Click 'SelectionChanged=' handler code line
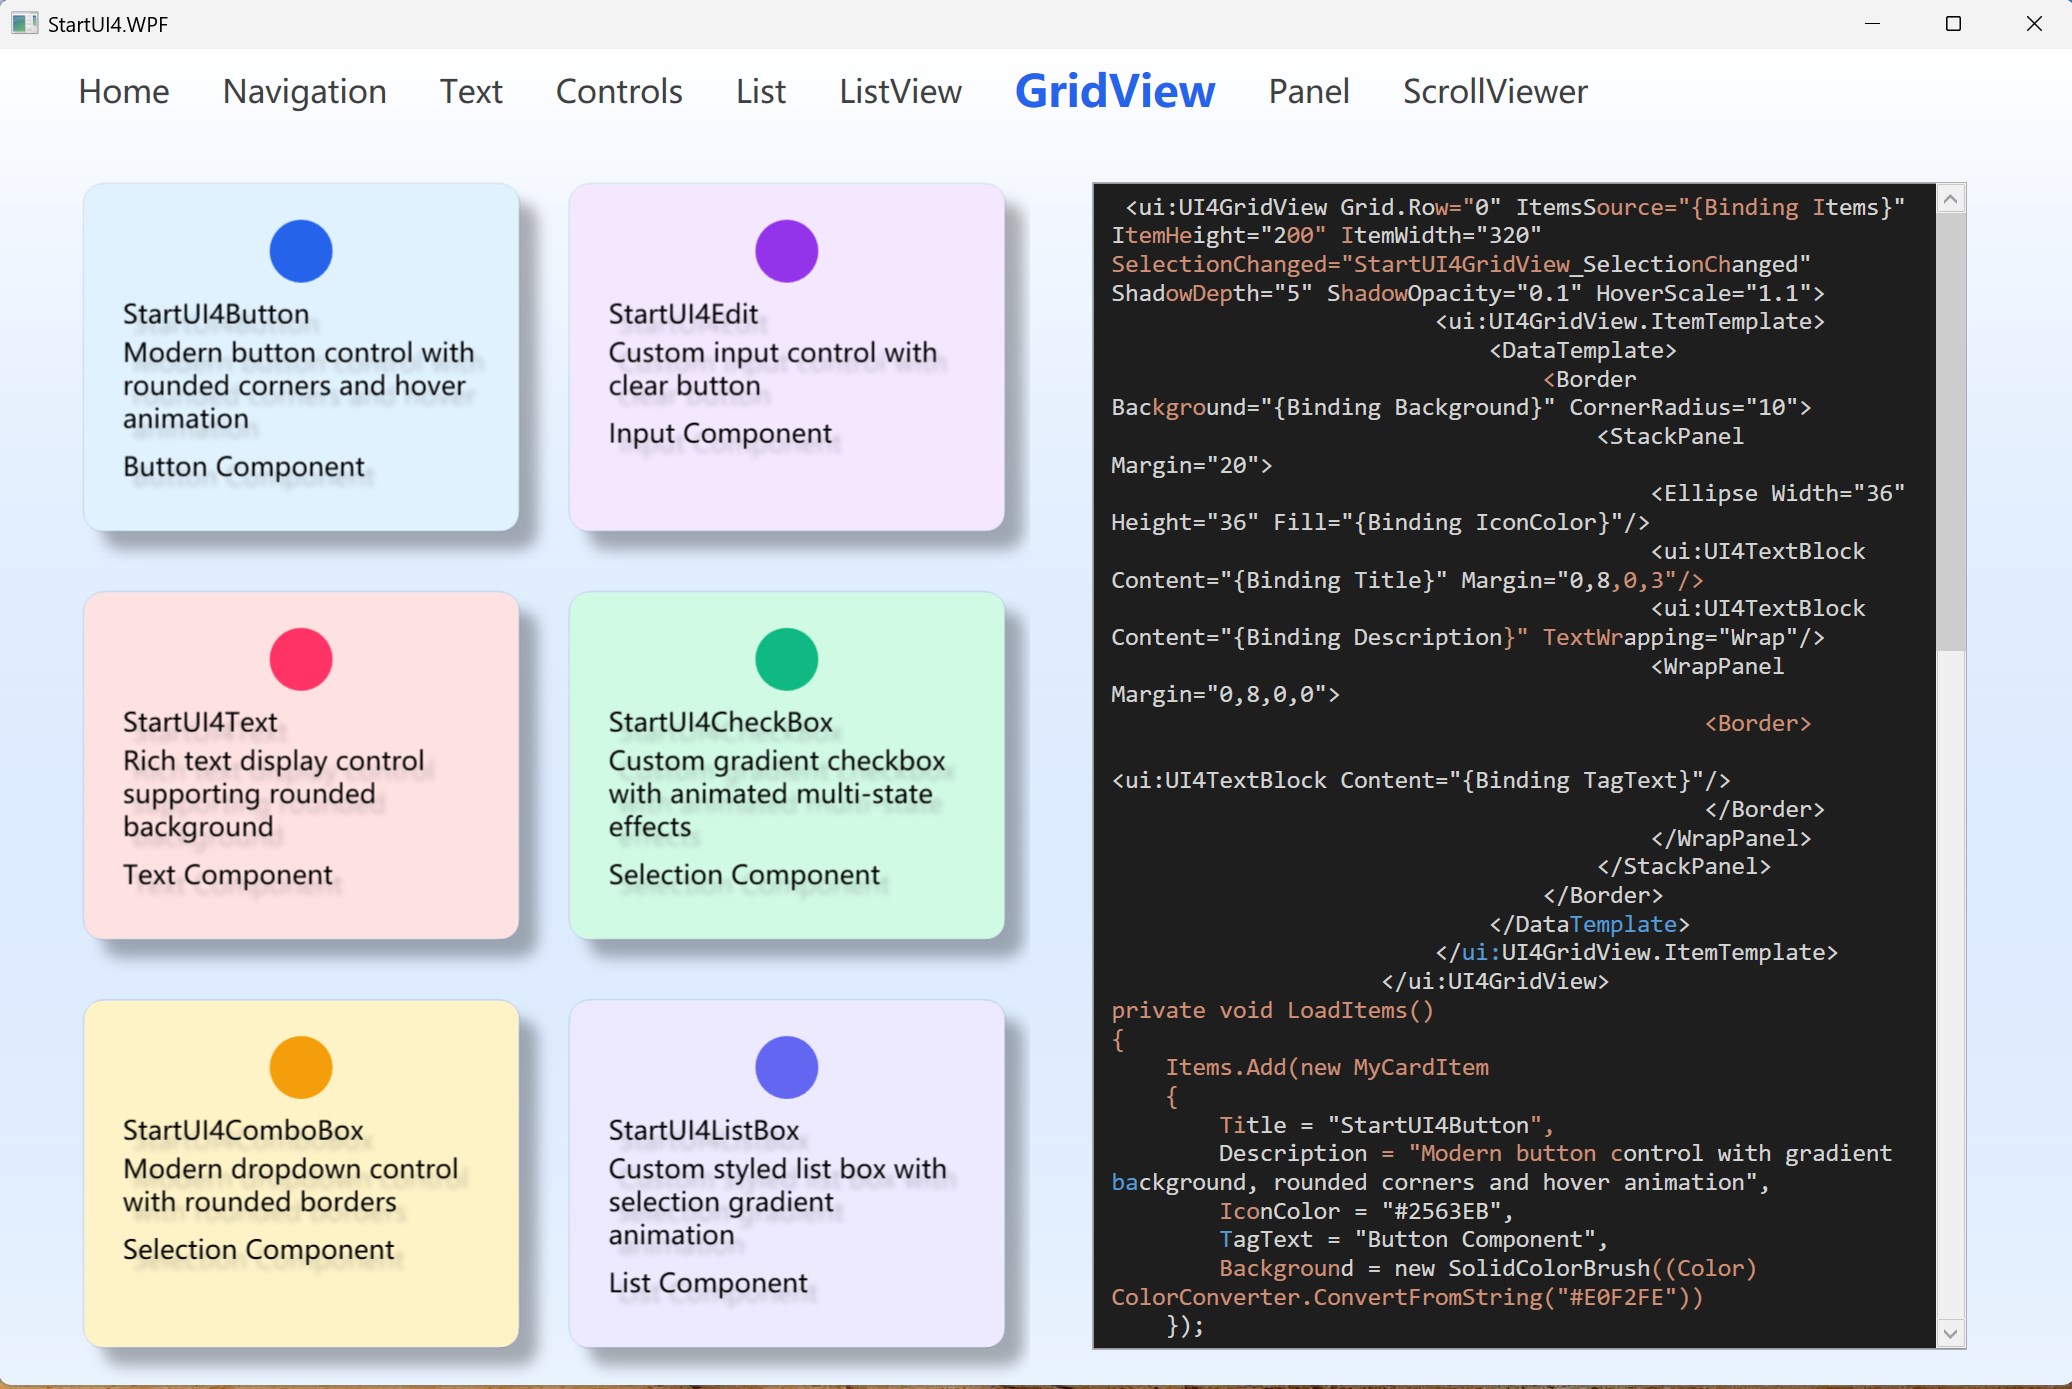 pyautogui.click(x=1461, y=264)
